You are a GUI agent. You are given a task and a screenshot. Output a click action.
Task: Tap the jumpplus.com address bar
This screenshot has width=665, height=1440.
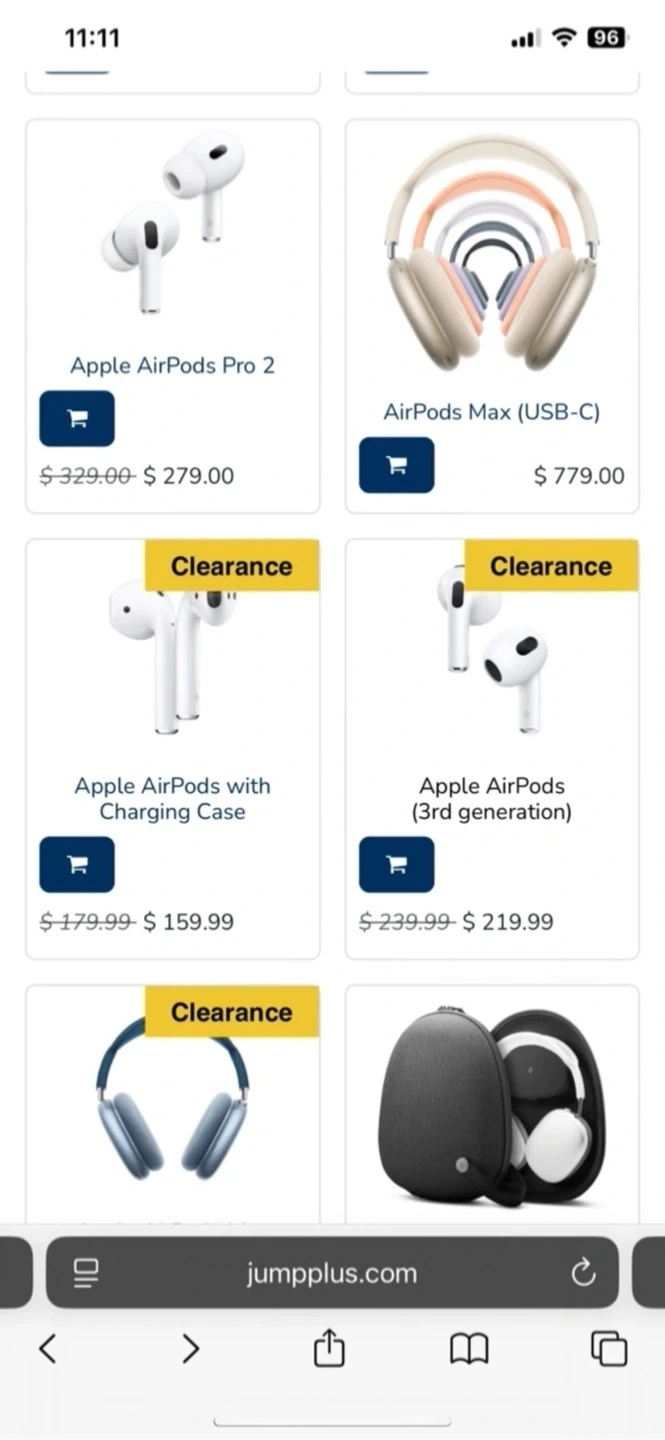coord(332,1273)
